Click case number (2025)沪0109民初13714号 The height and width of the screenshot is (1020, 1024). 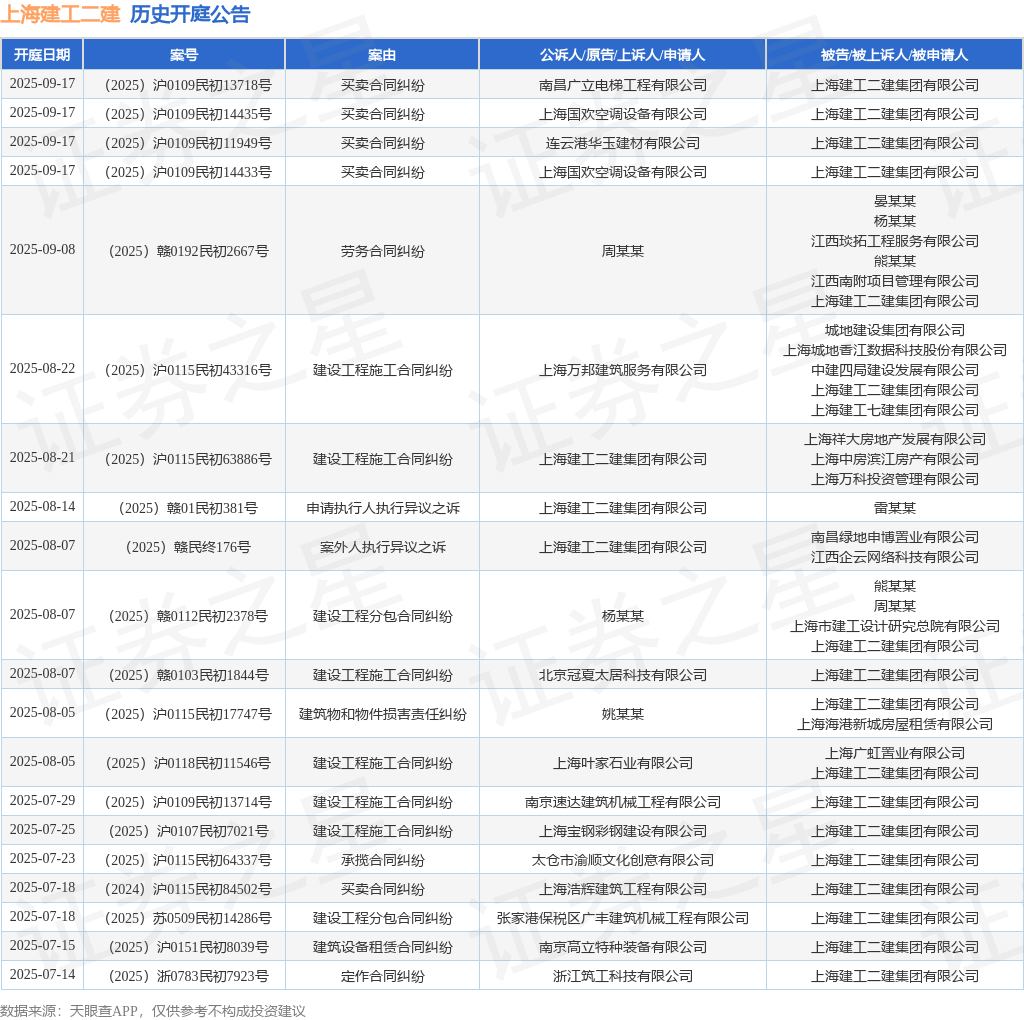187,802
